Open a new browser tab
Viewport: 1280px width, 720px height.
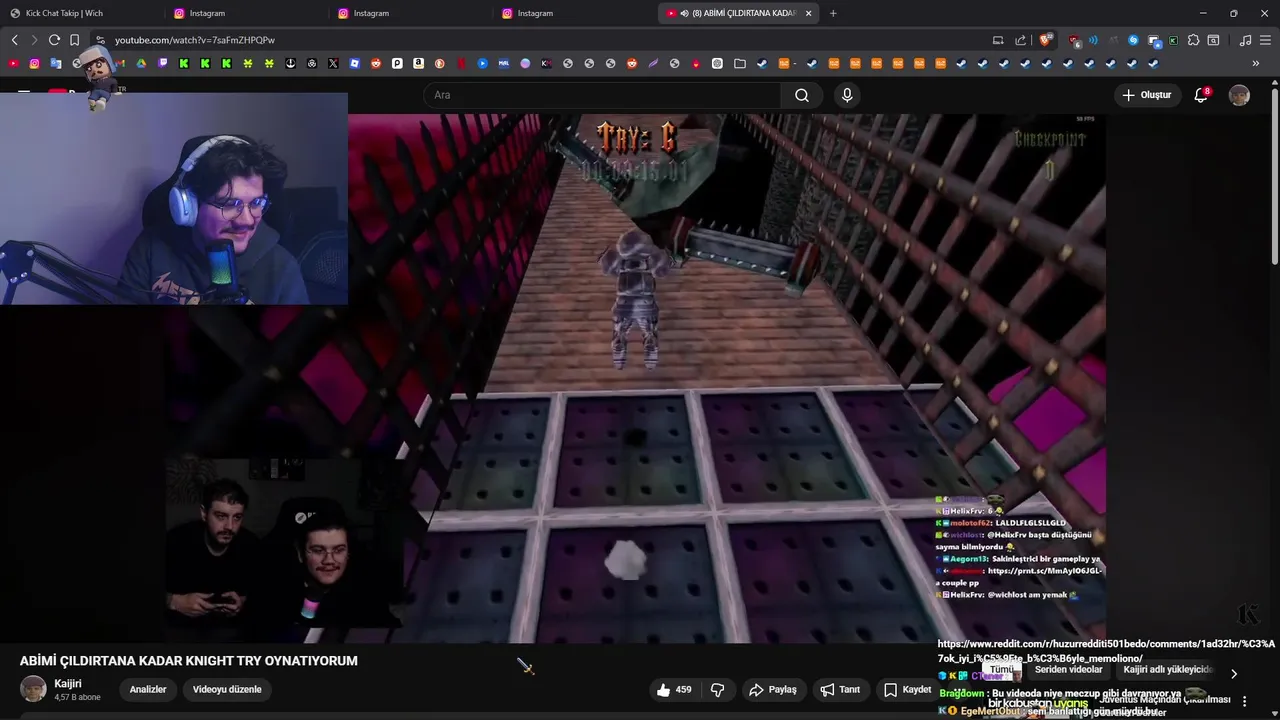coord(833,13)
